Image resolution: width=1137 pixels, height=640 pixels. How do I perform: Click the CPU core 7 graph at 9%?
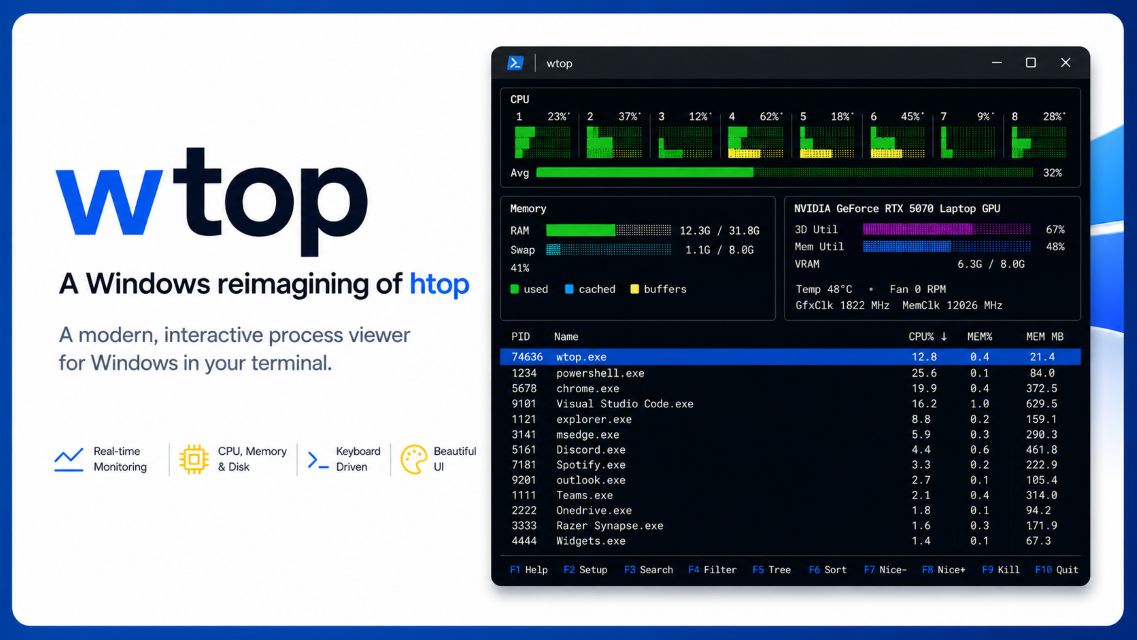(x=968, y=142)
